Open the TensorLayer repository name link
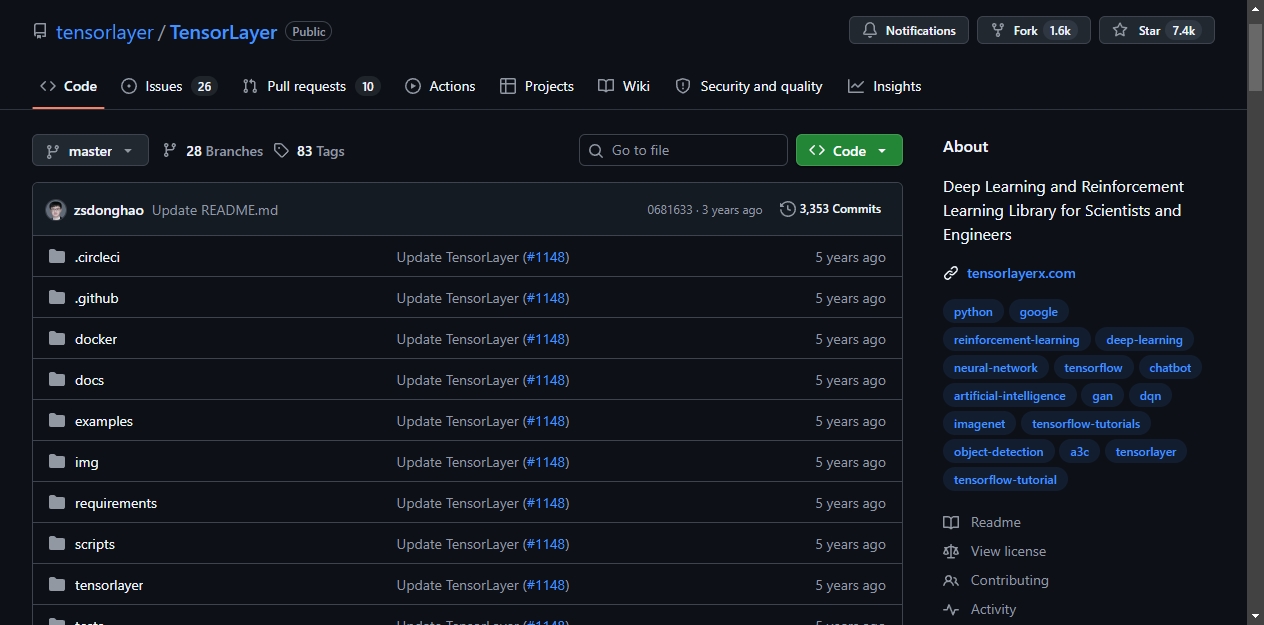 click(x=223, y=32)
